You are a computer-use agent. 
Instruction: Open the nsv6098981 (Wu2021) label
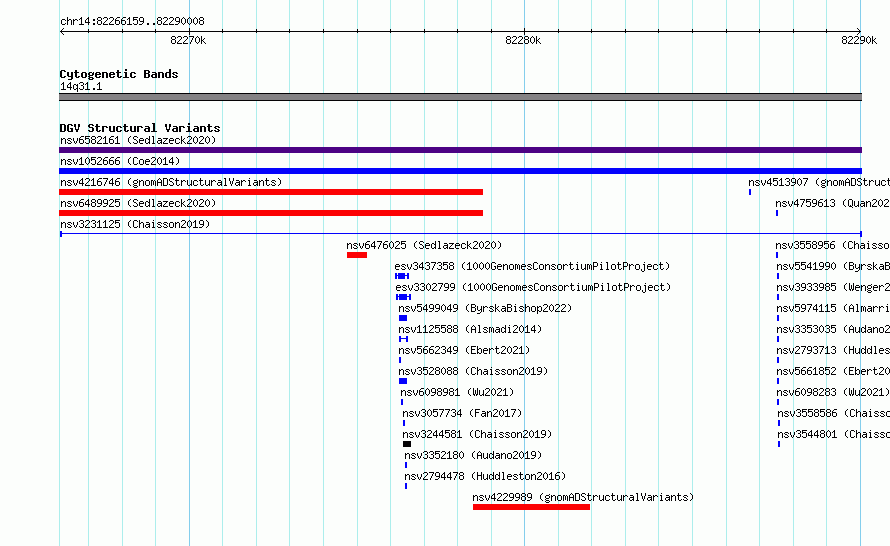(457, 392)
